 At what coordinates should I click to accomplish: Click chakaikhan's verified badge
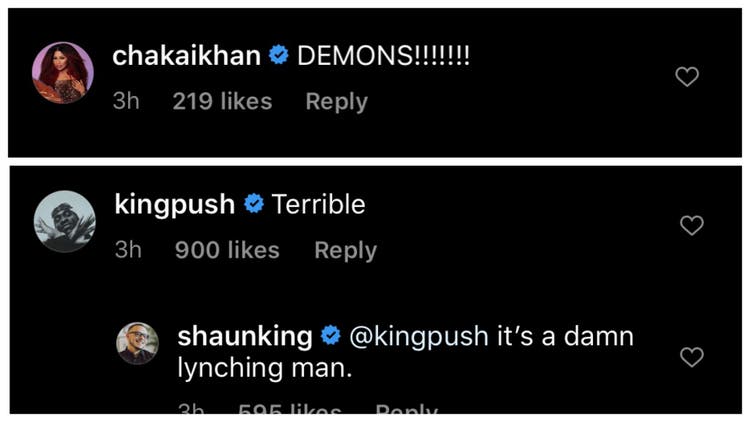click(279, 56)
